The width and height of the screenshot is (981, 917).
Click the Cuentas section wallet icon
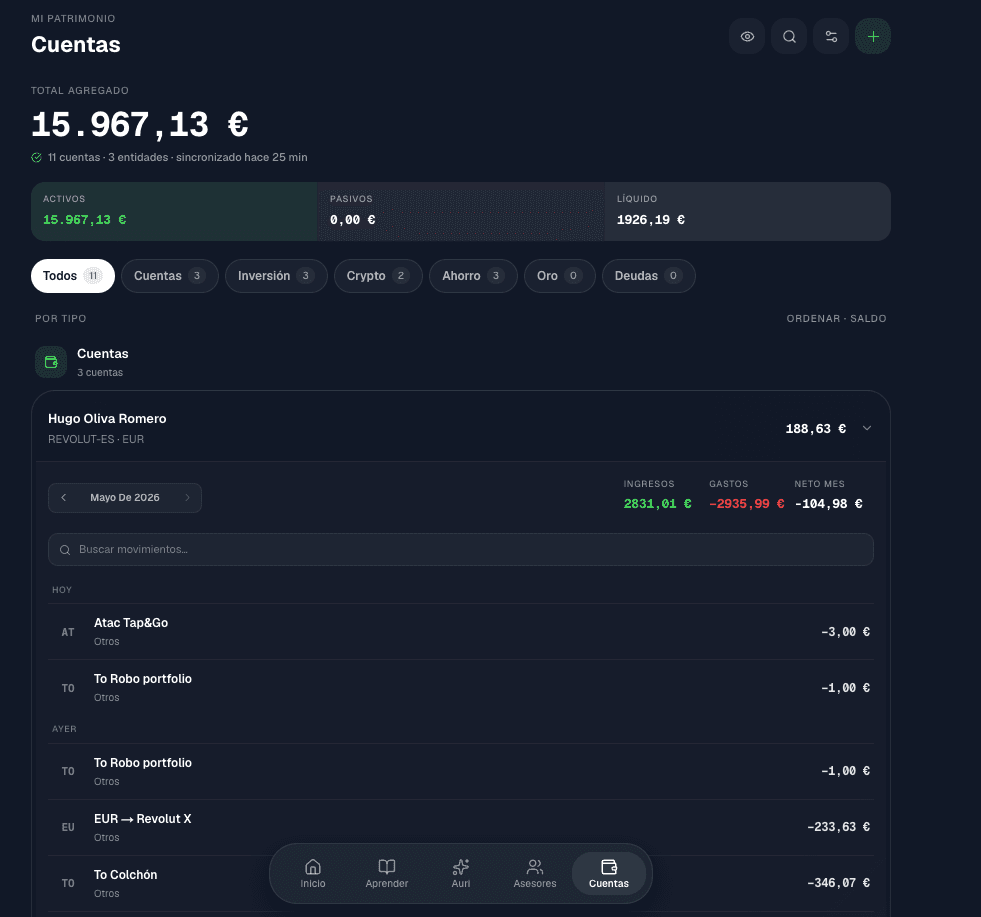point(51,362)
